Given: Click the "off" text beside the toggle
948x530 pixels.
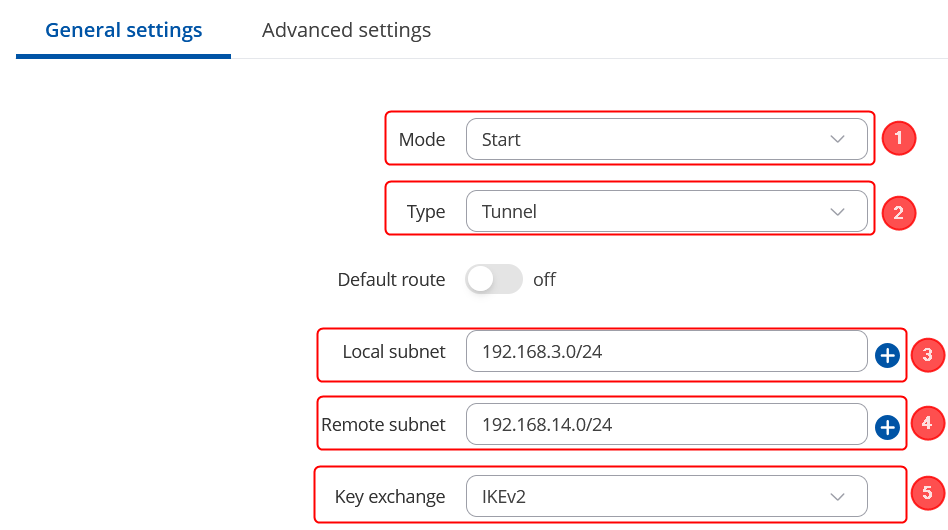Looking at the screenshot, I should coord(544,280).
